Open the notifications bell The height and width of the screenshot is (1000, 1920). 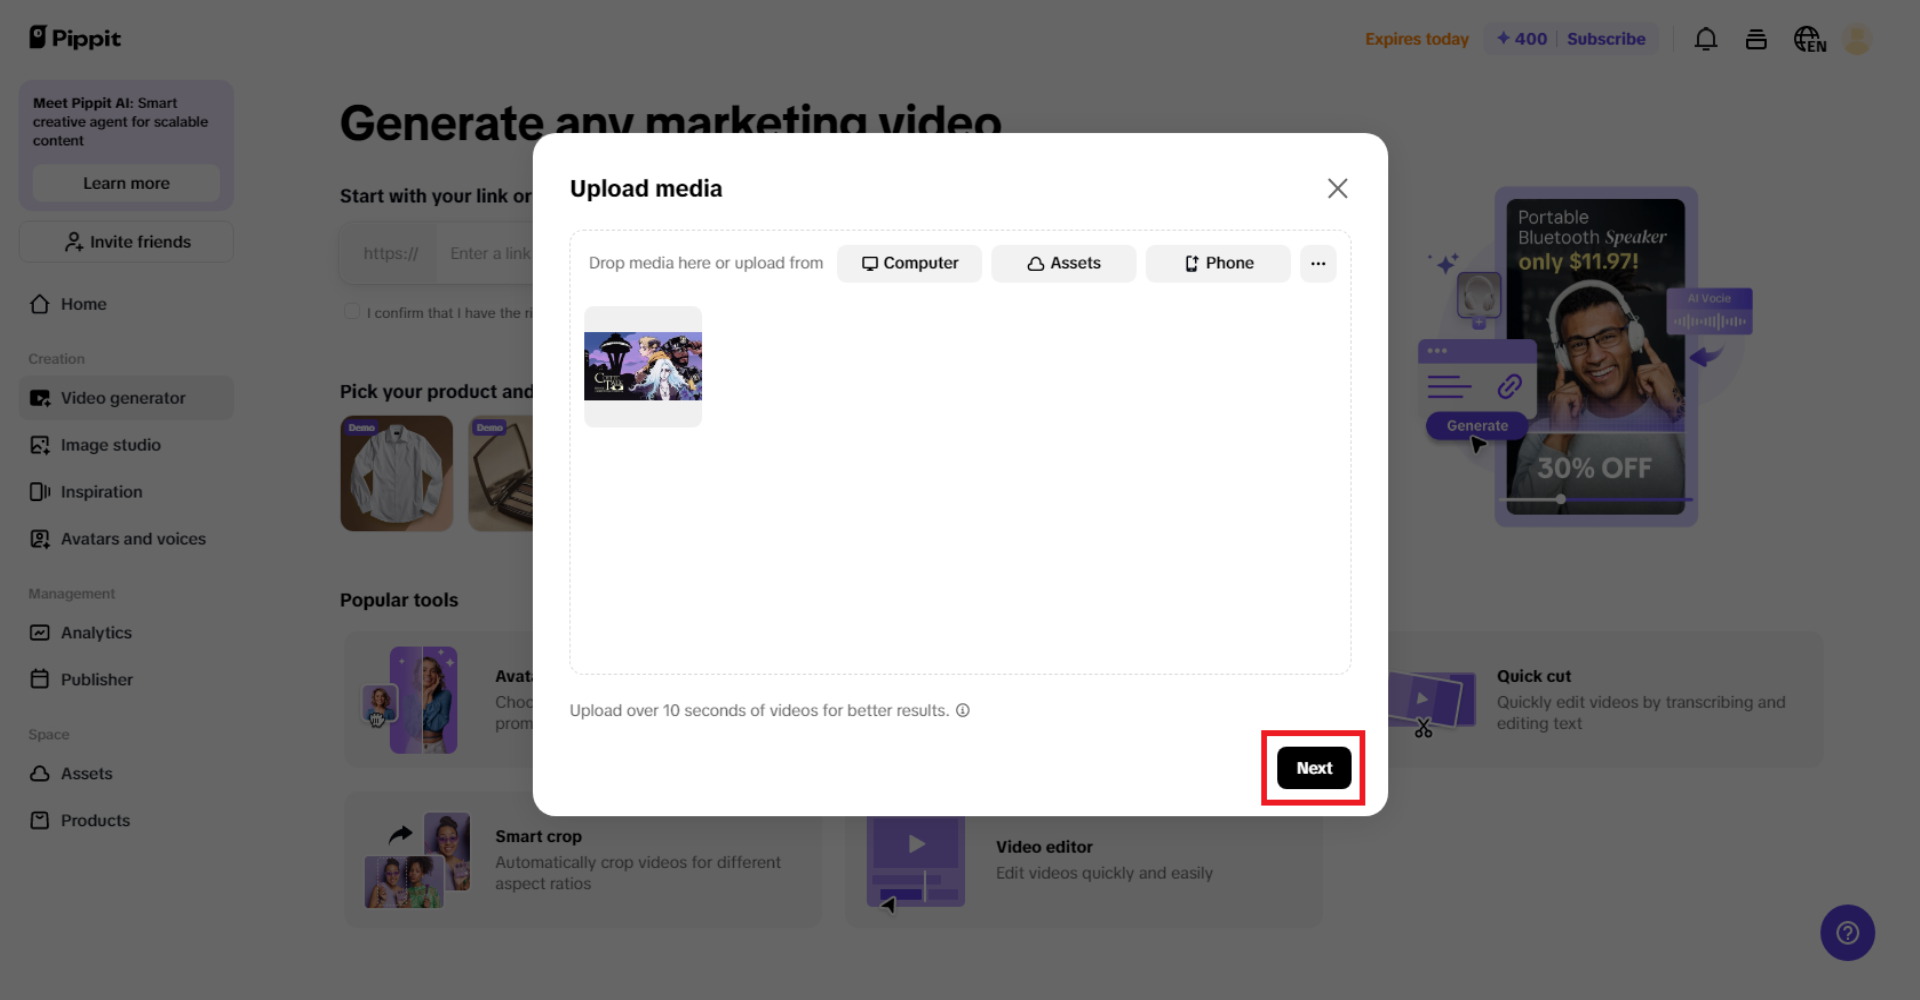click(1706, 38)
